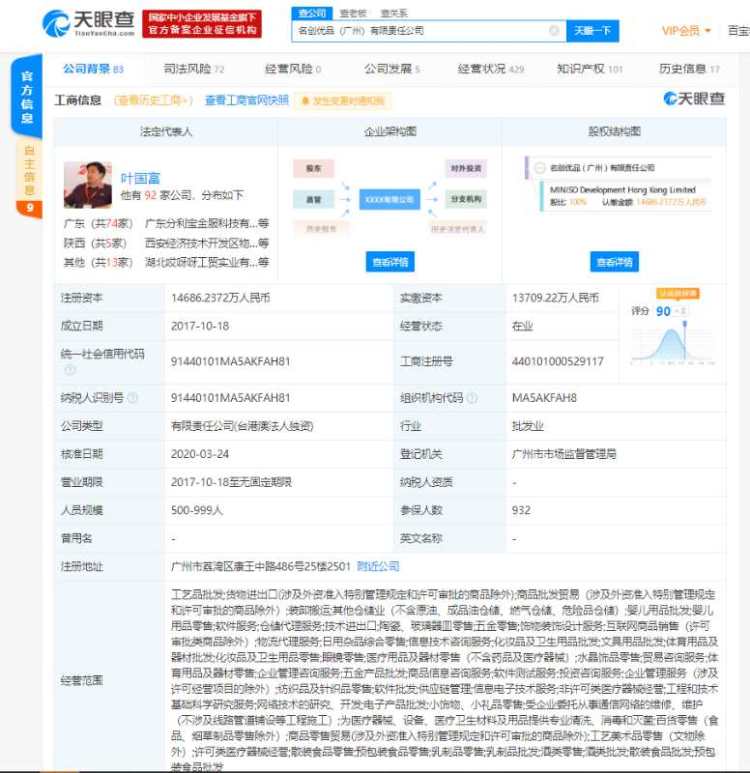The image size is (750, 773).
Task: Click the 天眼一下 search button
Action: (x=591, y=31)
